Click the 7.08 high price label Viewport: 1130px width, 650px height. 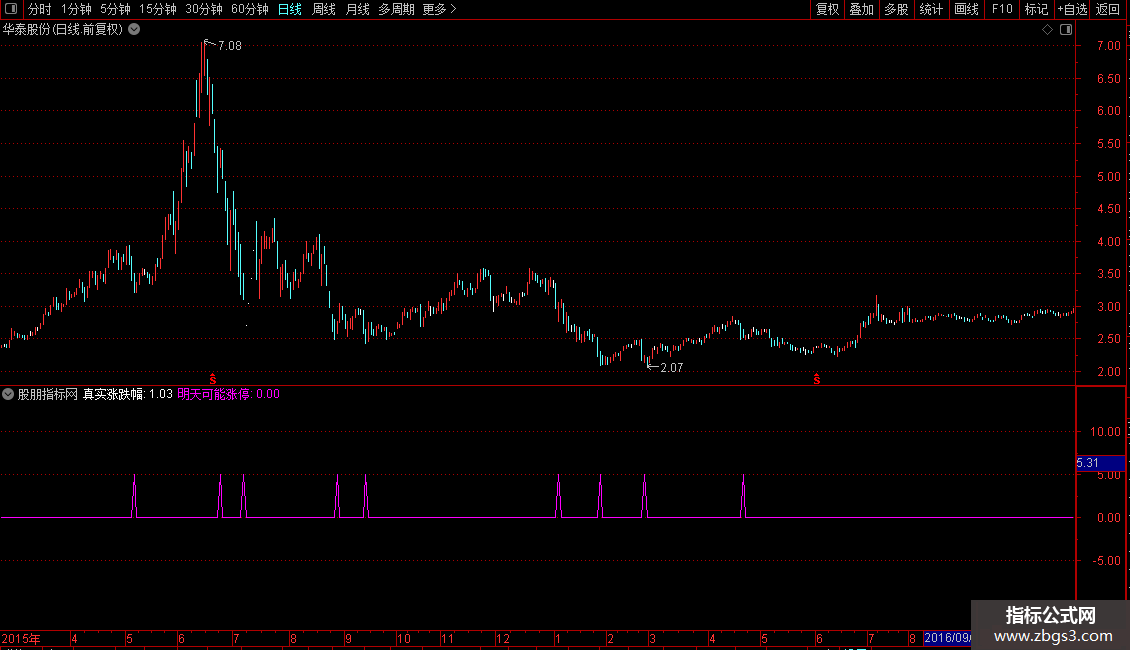pyautogui.click(x=230, y=46)
